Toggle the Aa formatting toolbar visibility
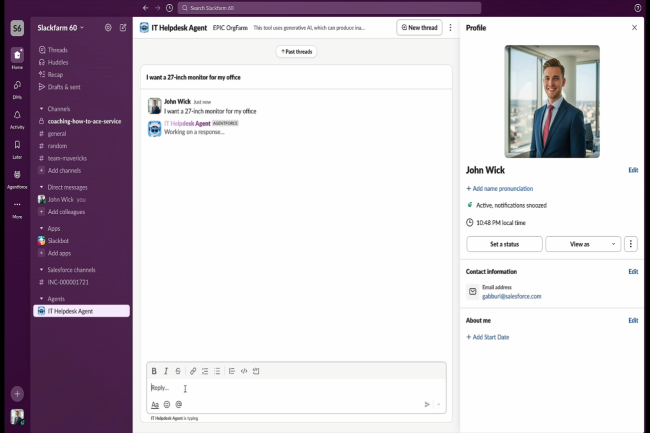 click(x=155, y=404)
